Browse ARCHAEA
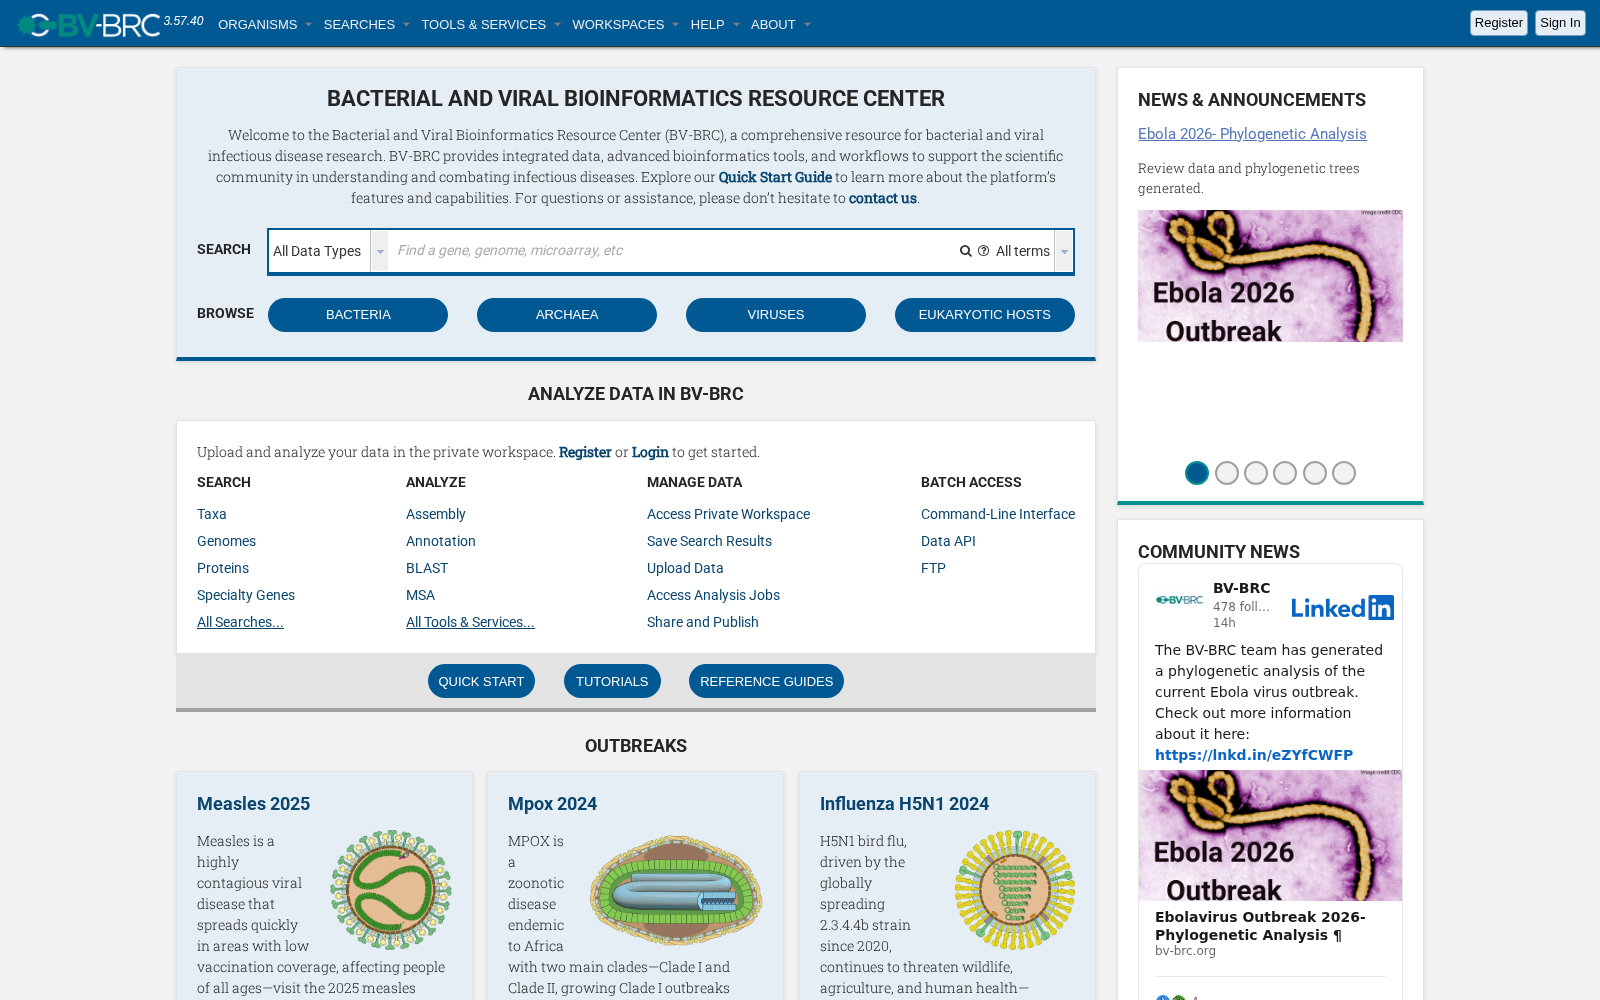1600x1000 pixels. pyautogui.click(x=567, y=315)
